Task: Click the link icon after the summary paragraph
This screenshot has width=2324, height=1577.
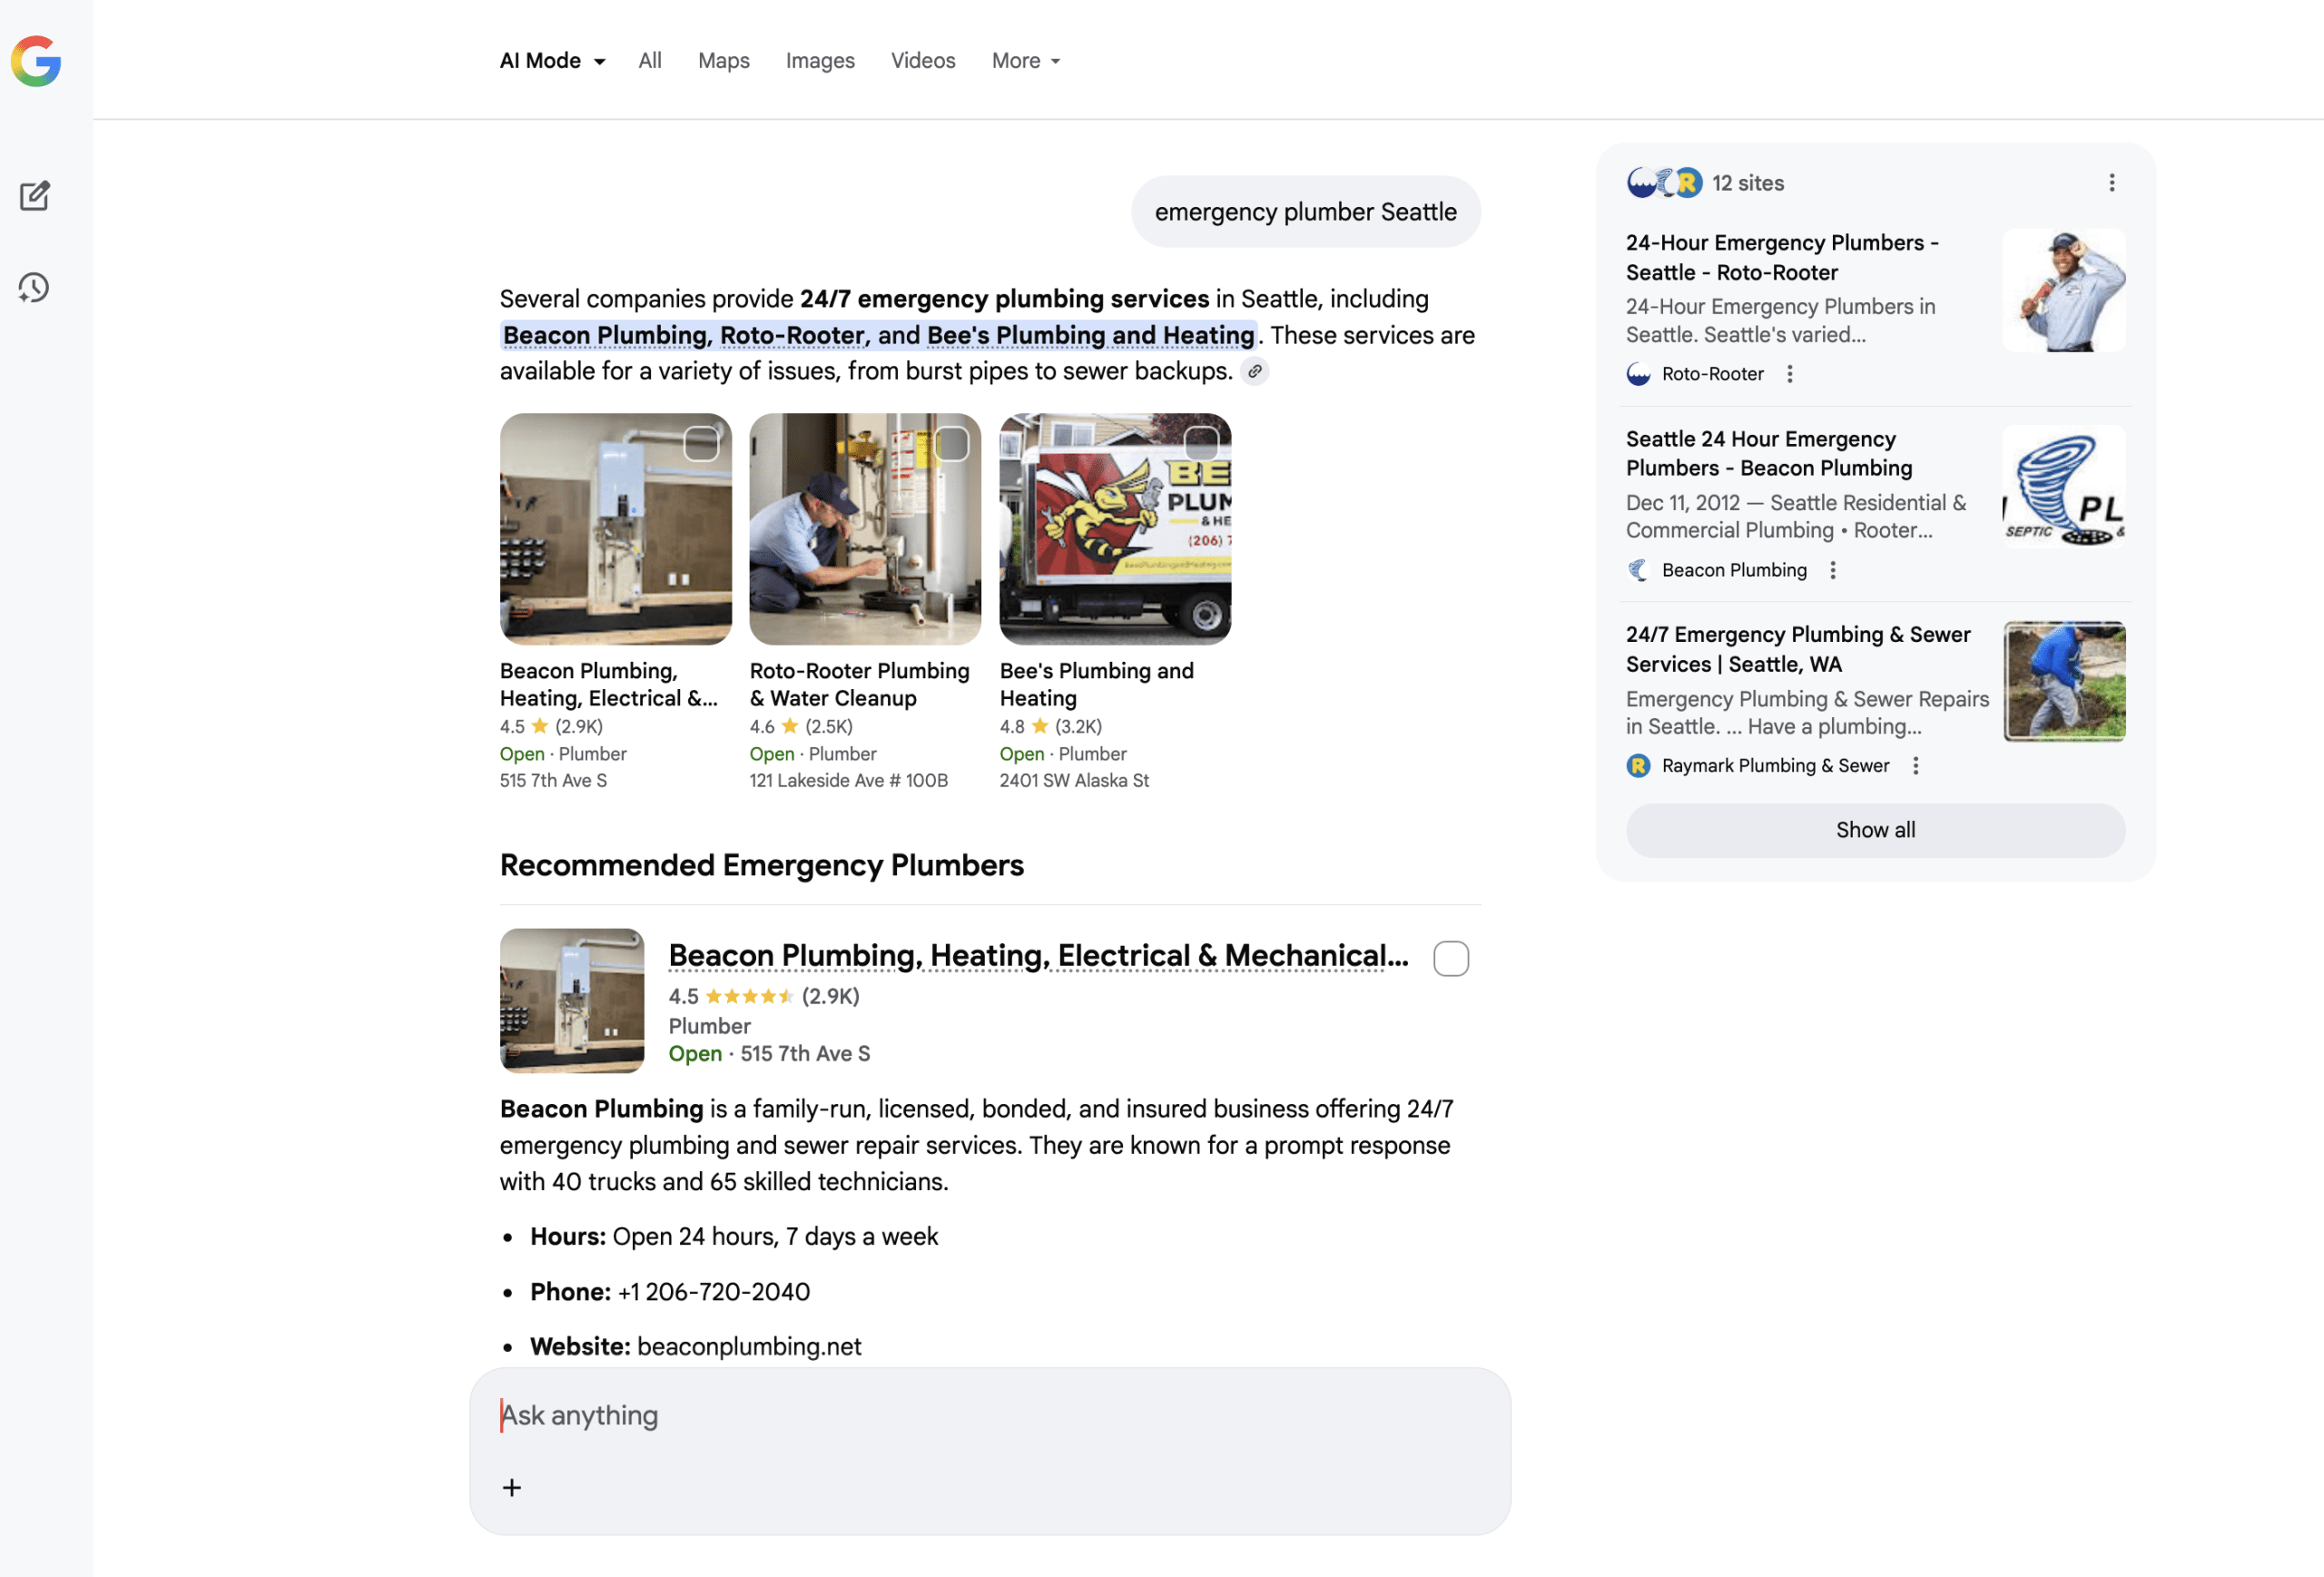Action: click(1254, 371)
